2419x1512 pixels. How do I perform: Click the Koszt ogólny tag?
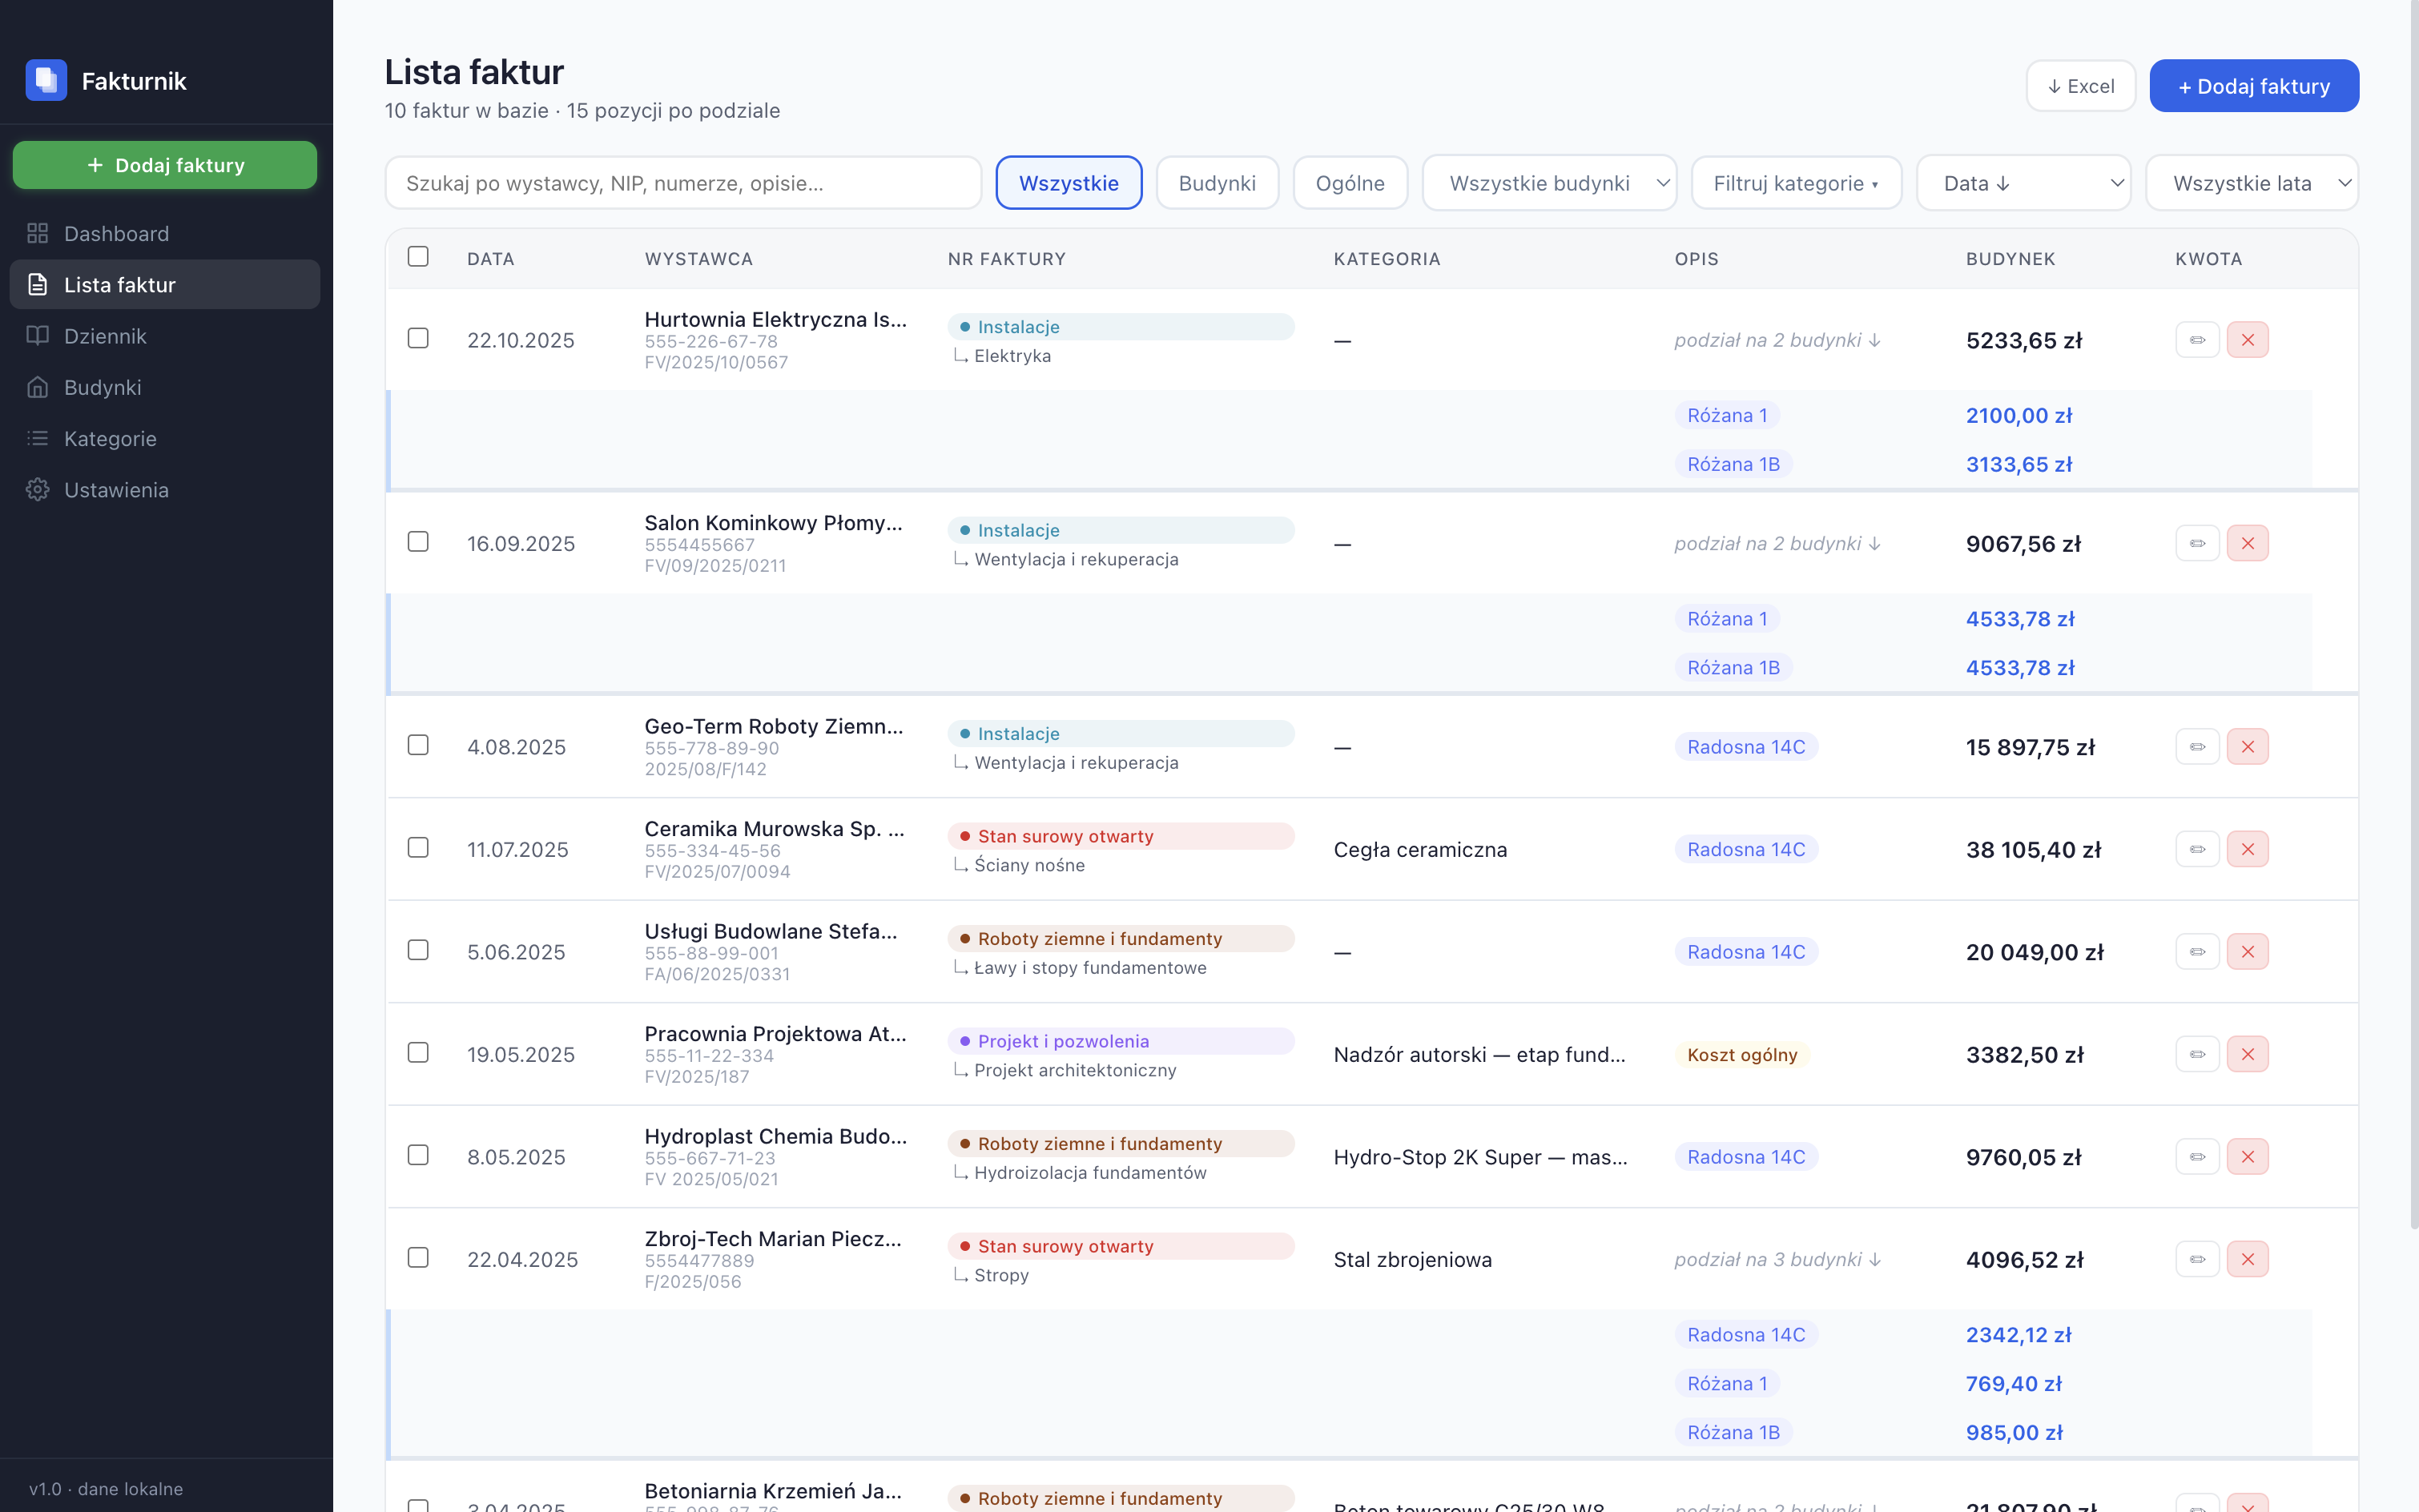1742,1055
